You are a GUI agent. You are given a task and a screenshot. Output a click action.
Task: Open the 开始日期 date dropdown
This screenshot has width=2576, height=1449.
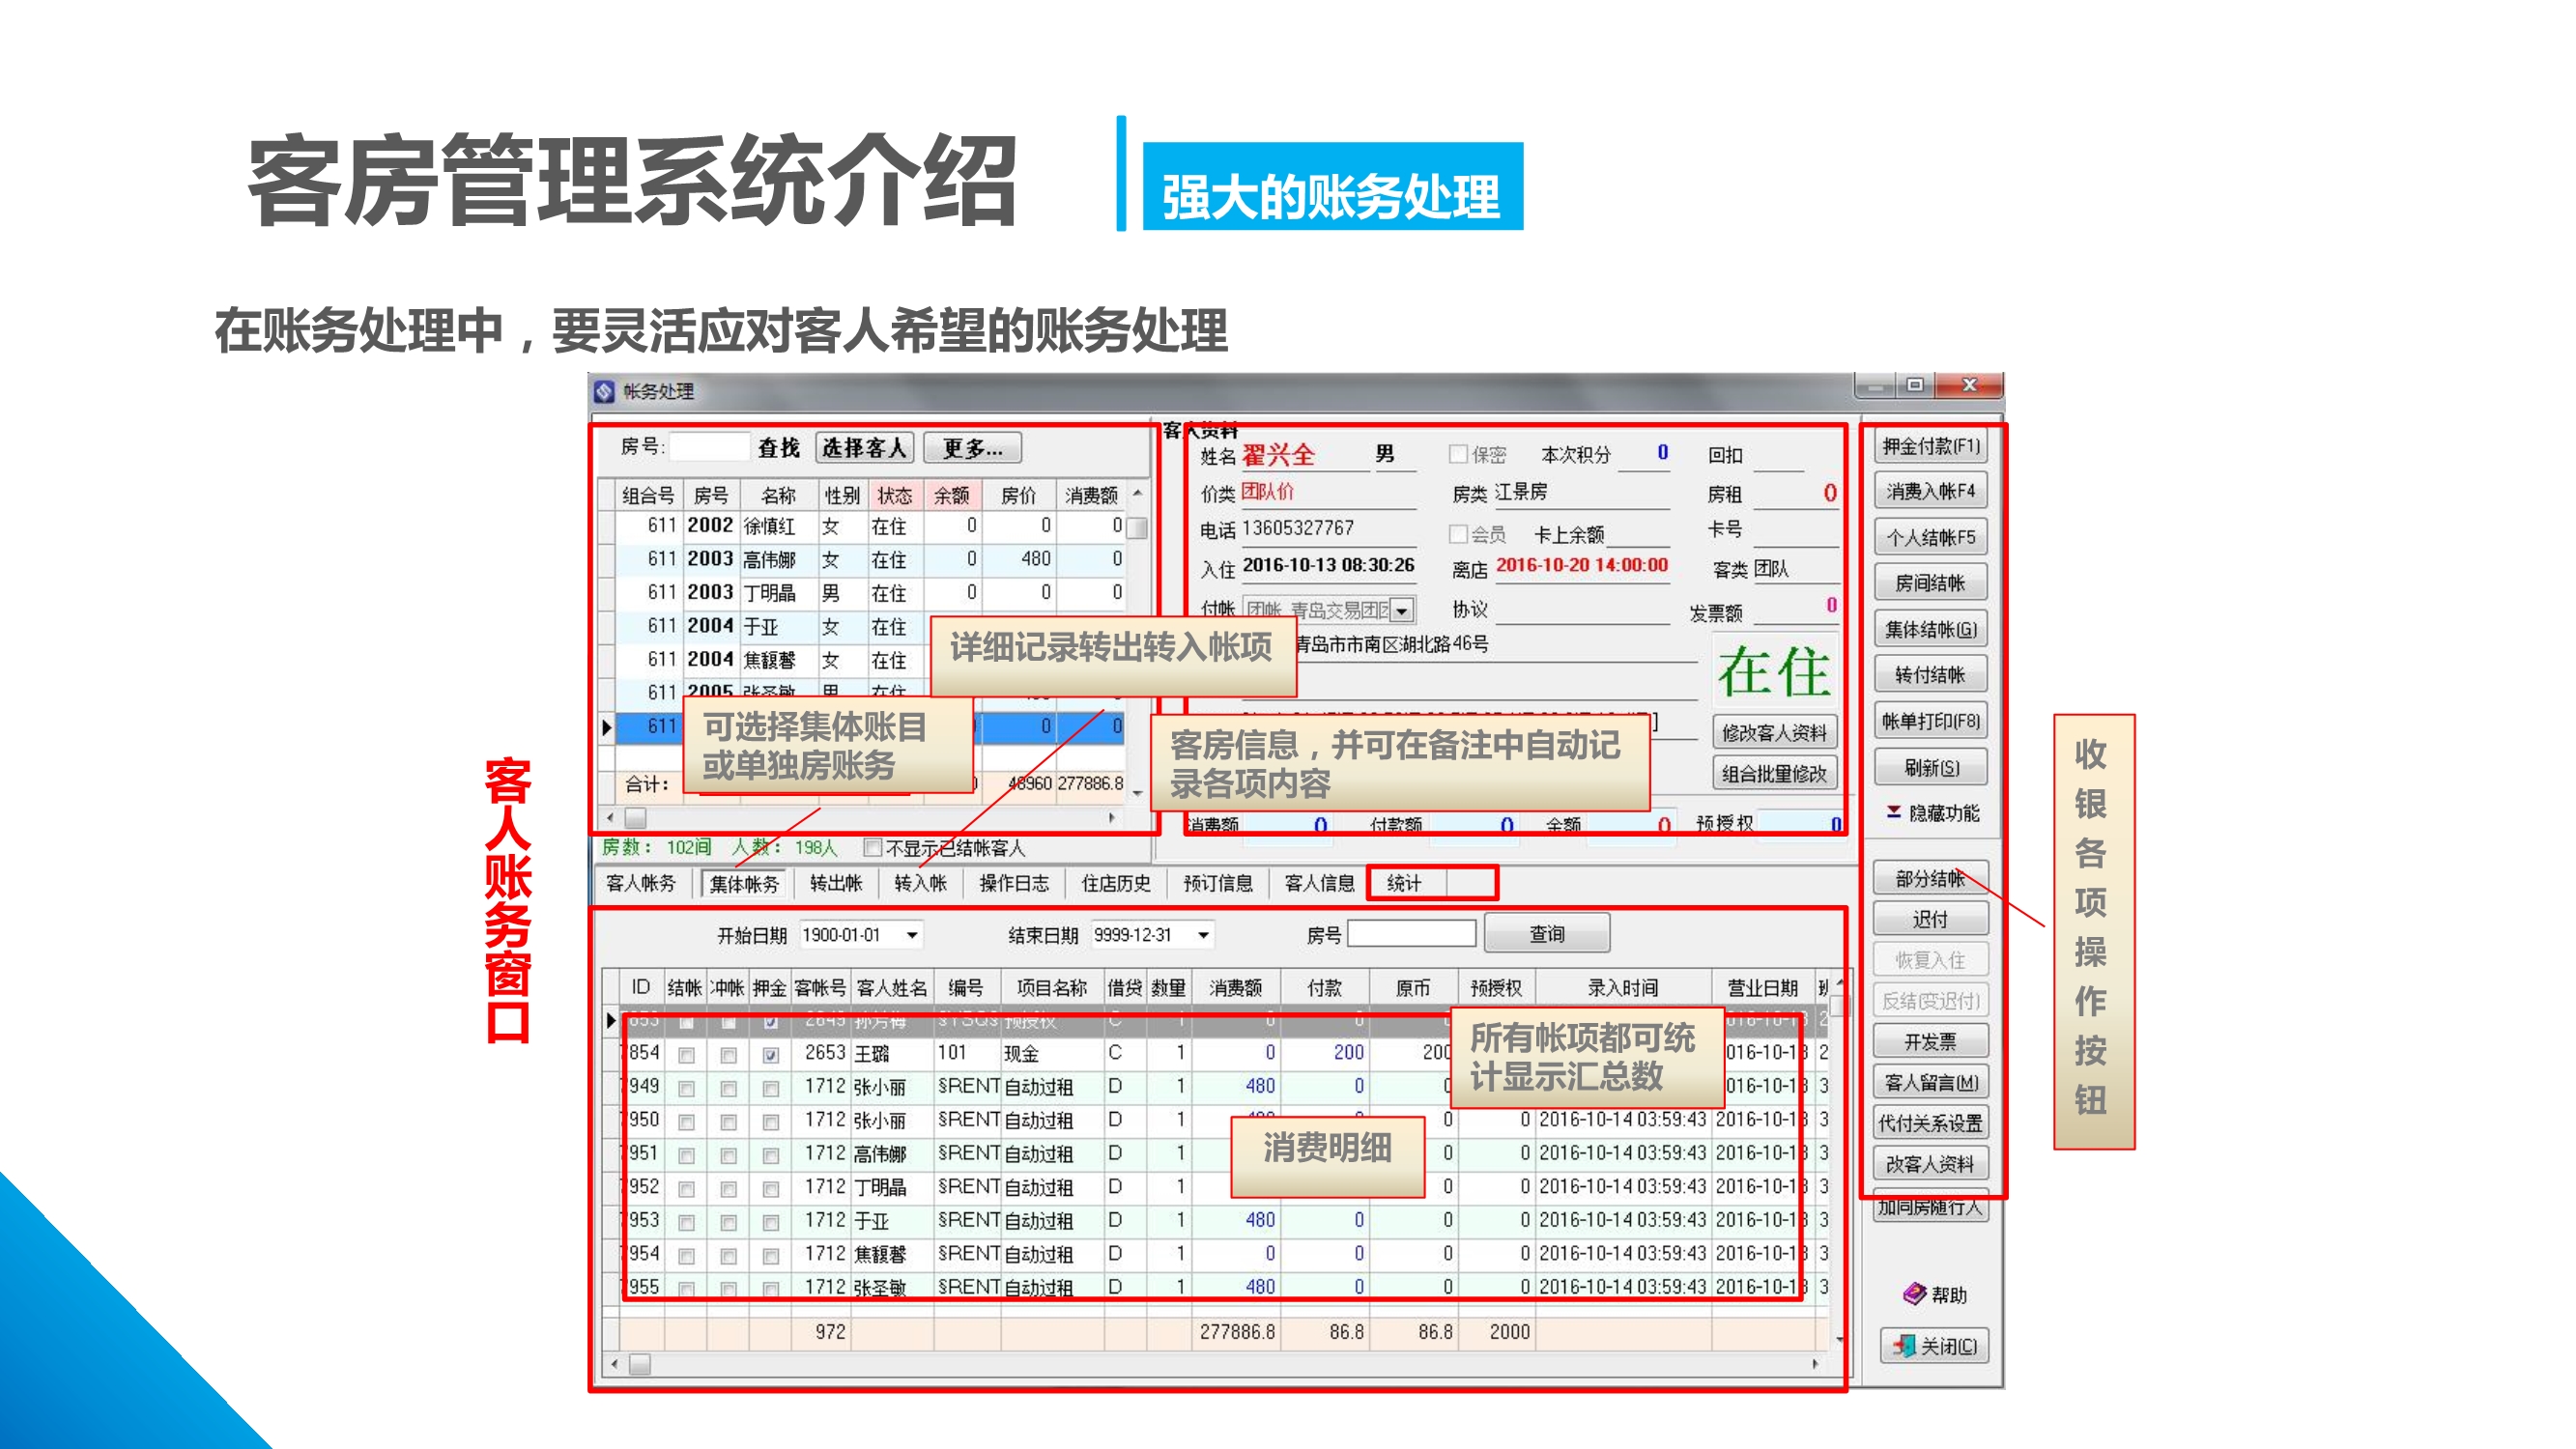912,935
